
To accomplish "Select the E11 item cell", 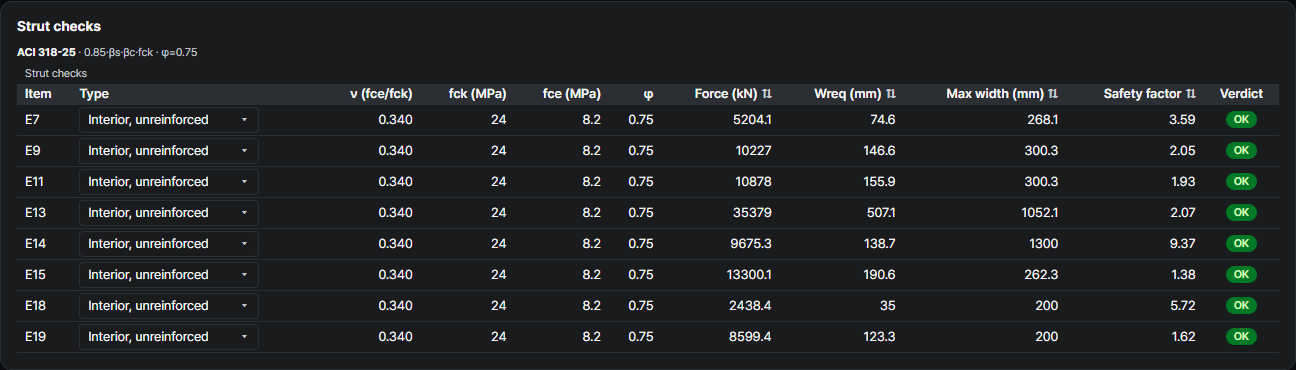I will pos(34,182).
